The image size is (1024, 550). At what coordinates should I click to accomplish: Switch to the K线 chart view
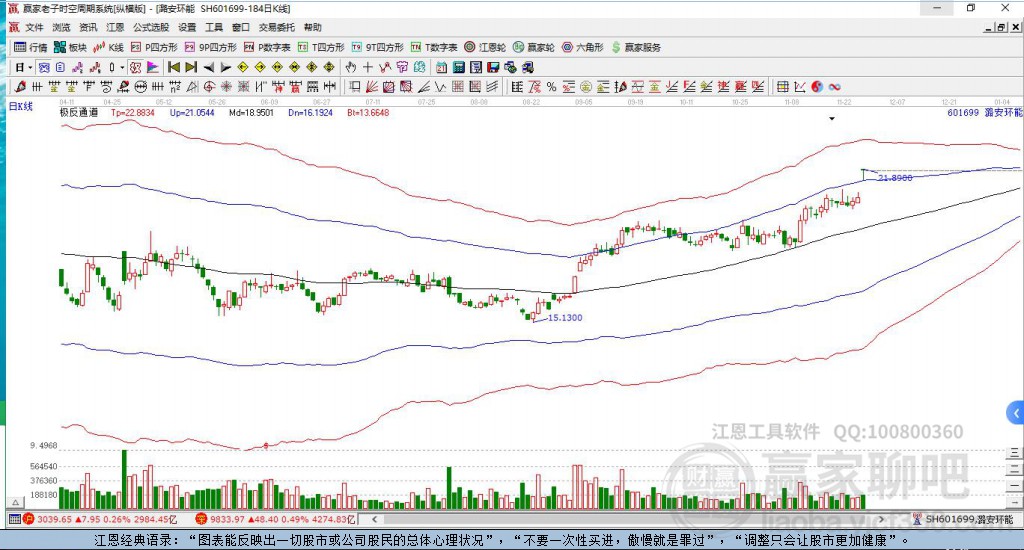108,47
